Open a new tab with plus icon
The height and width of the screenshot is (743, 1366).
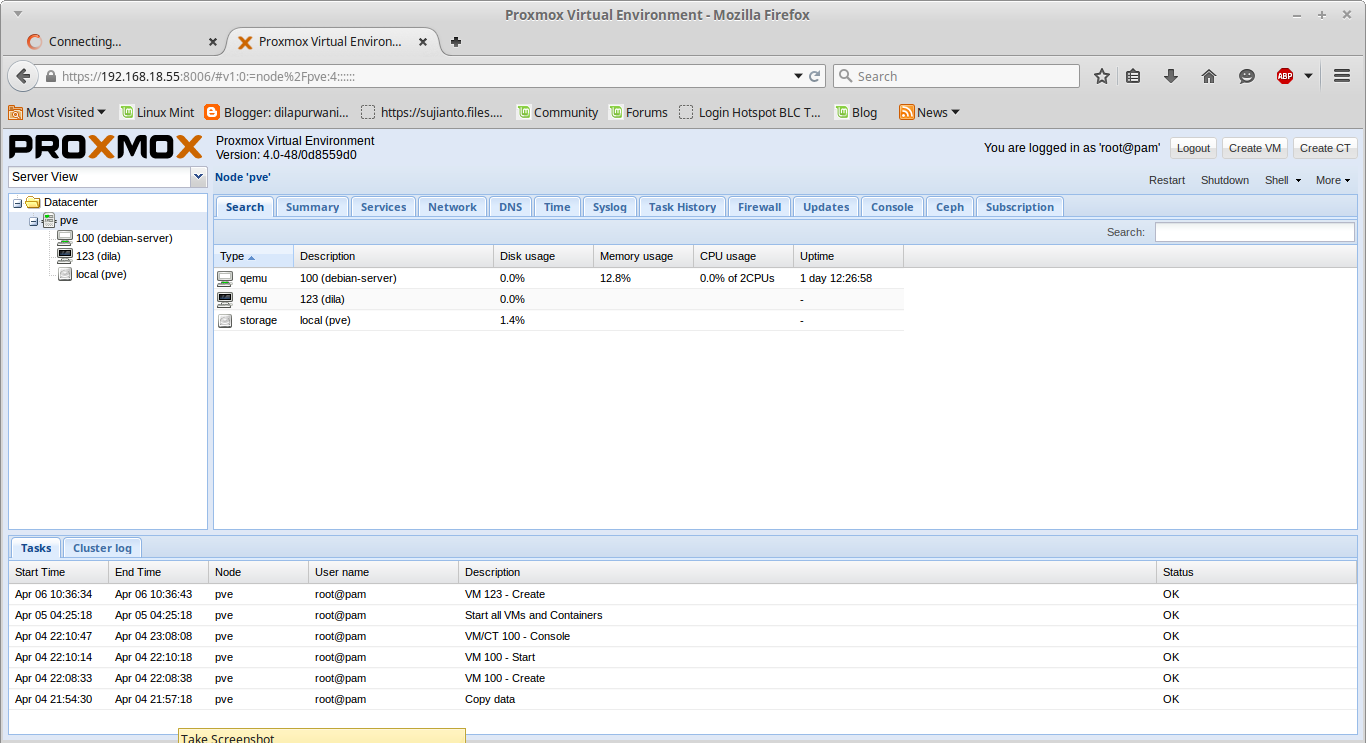click(x=456, y=42)
